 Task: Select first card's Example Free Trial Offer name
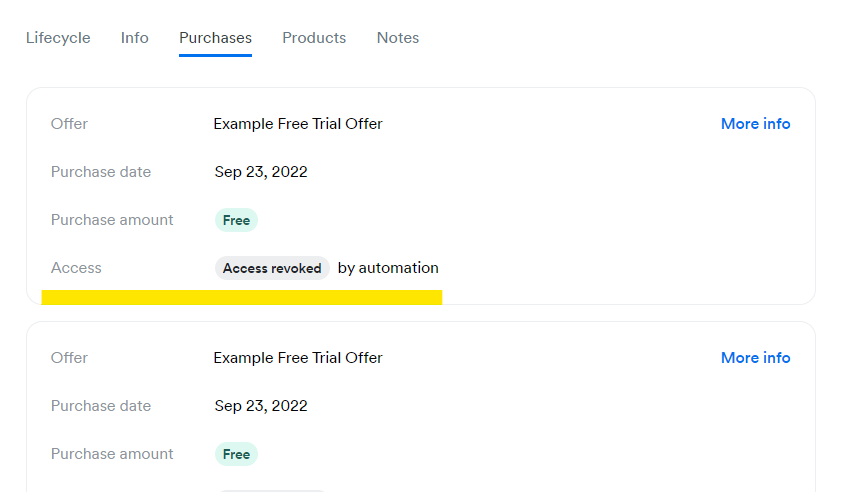[298, 124]
